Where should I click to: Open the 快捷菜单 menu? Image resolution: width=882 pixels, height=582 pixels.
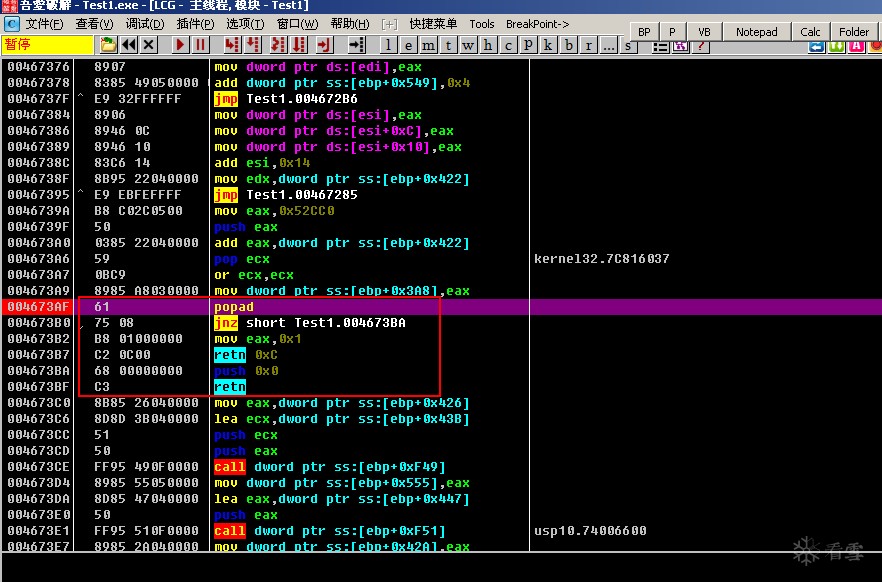(x=433, y=24)
